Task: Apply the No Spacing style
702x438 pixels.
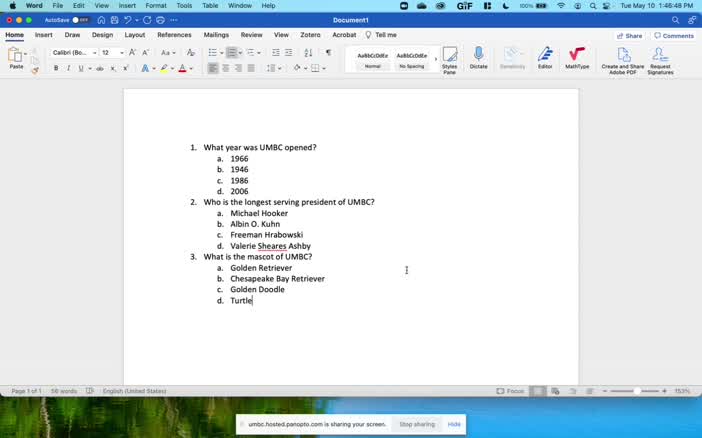Action: (x=411, y=60)
